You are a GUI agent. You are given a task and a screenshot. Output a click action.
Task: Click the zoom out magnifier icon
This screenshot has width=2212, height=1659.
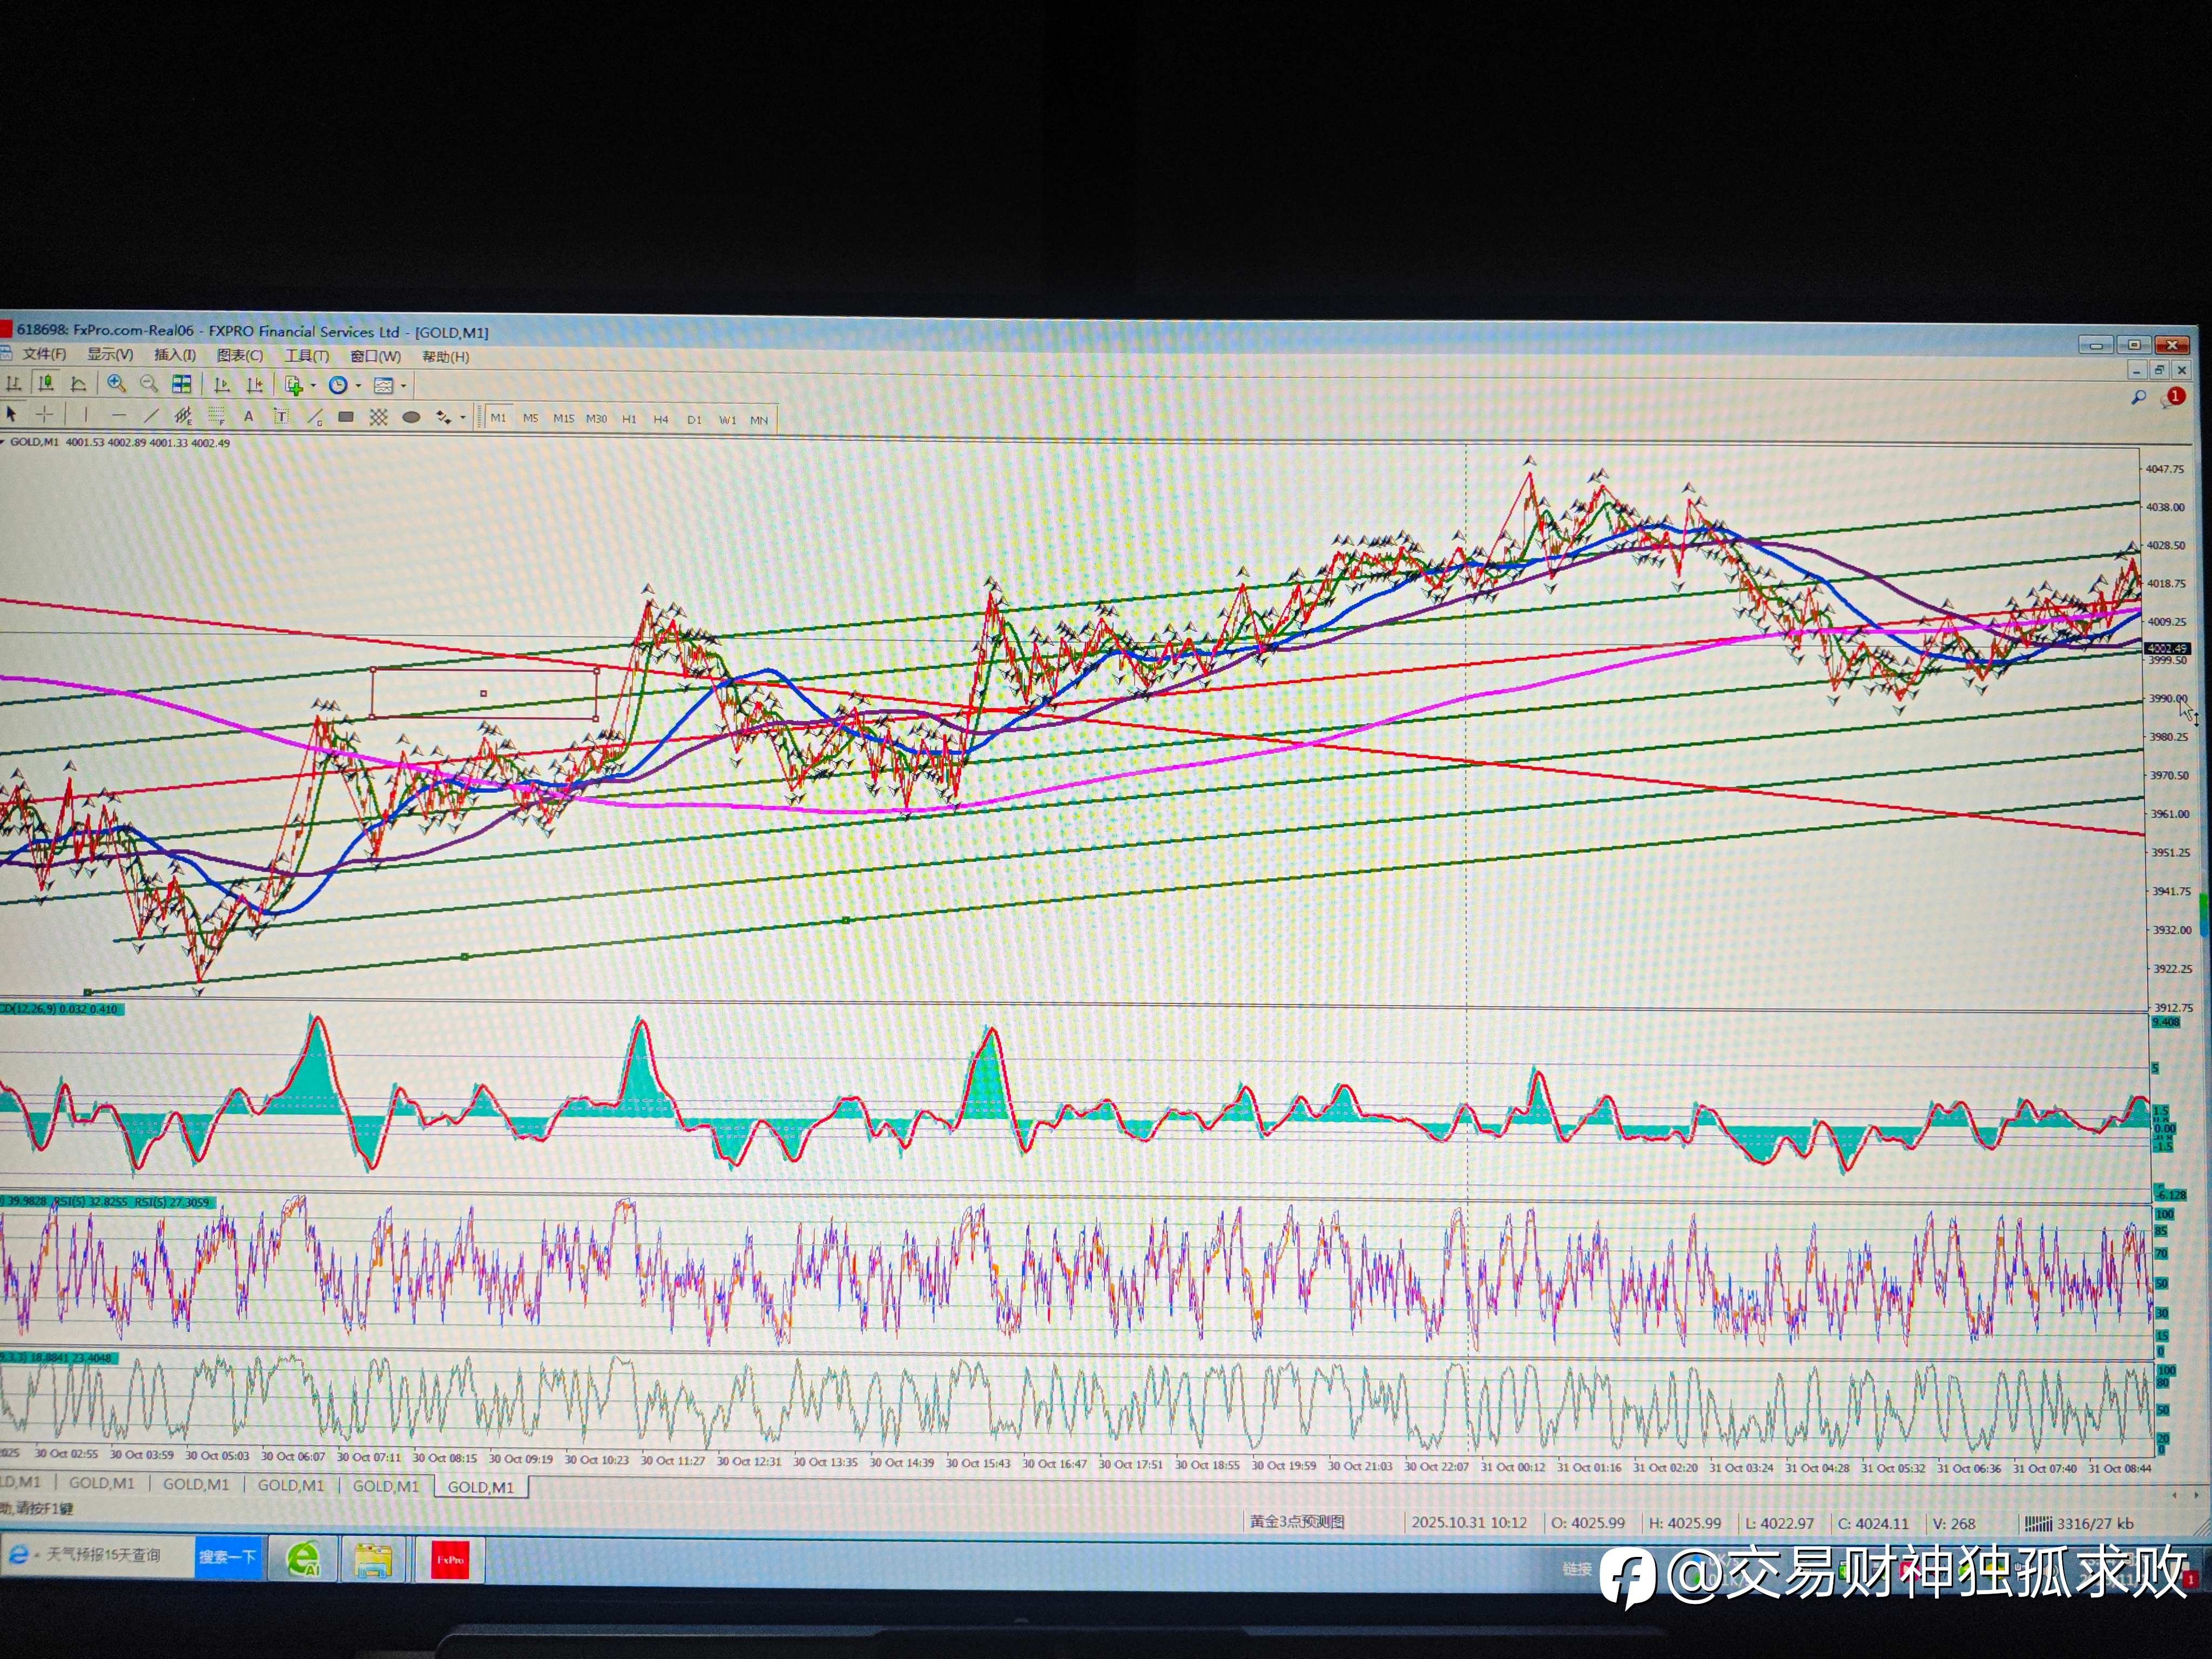(149, 384)
